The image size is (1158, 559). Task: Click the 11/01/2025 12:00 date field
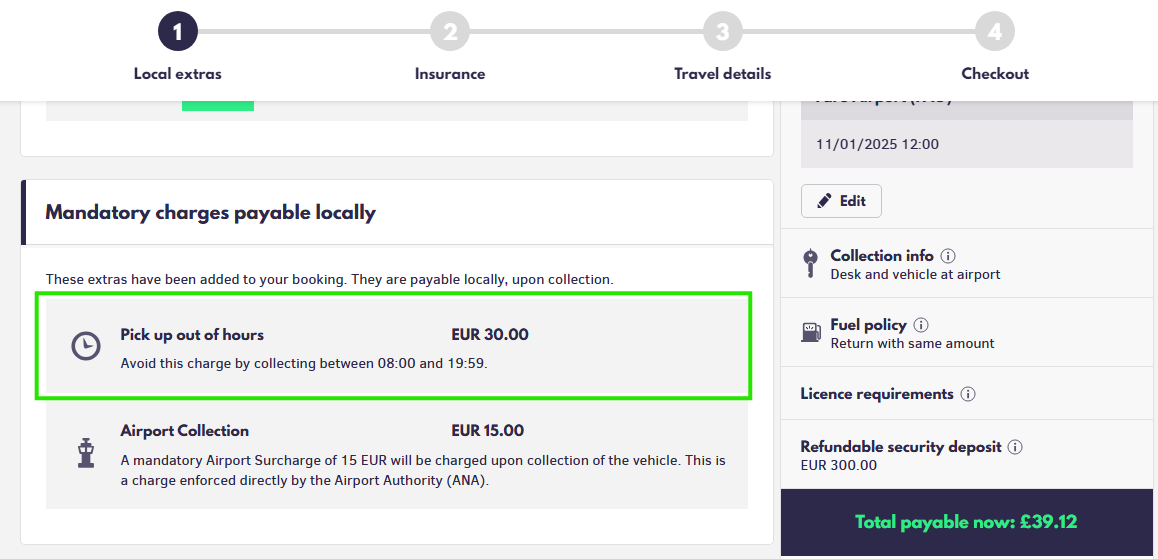[x=877, y=144]
